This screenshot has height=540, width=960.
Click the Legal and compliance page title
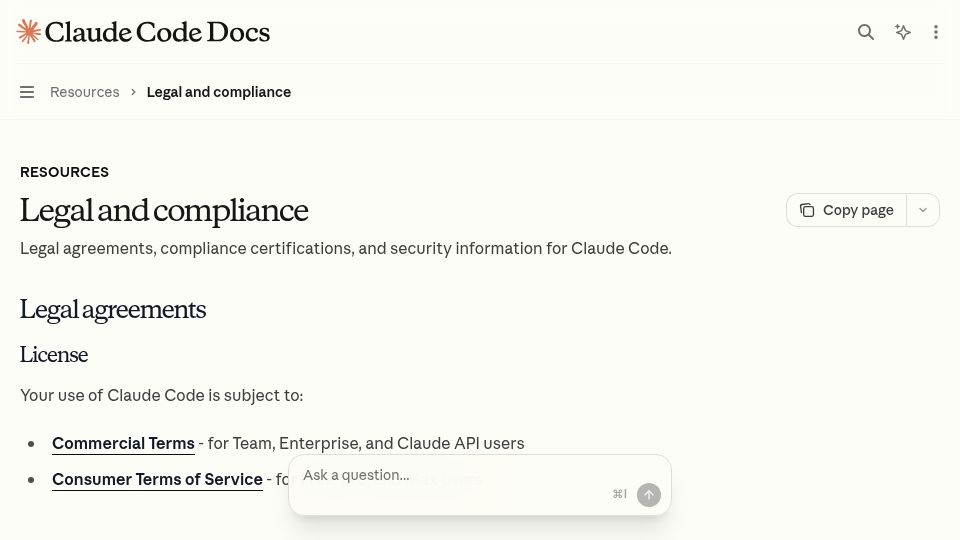point(164,211)
